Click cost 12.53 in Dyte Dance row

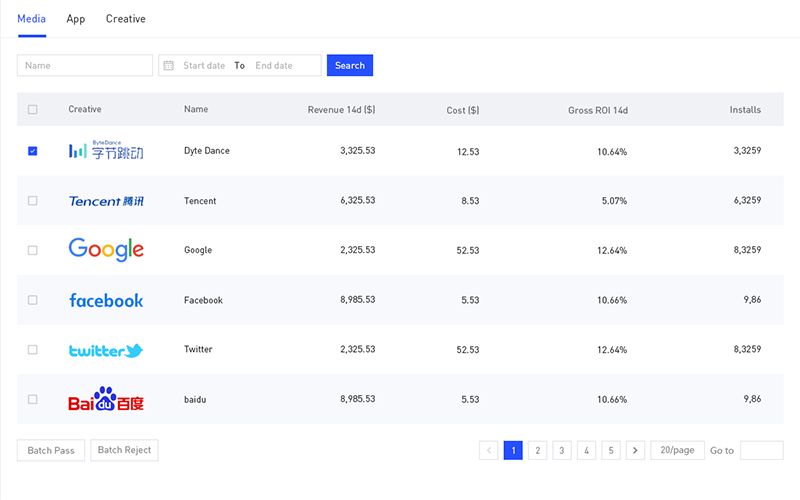(468, 152)
